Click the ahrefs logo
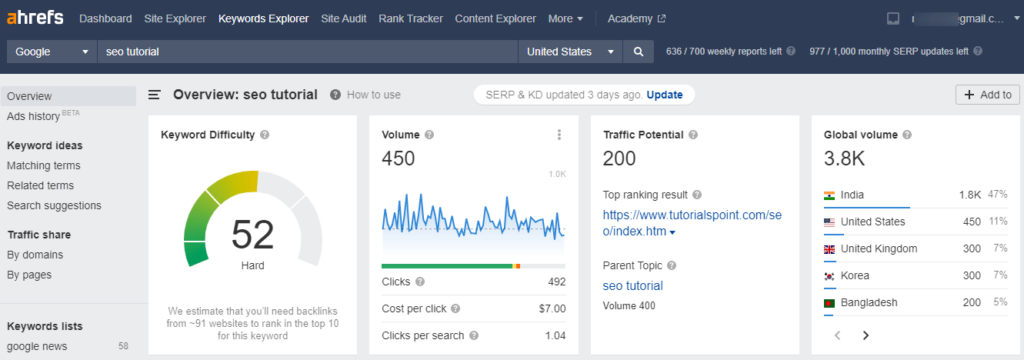 (35, 18)
